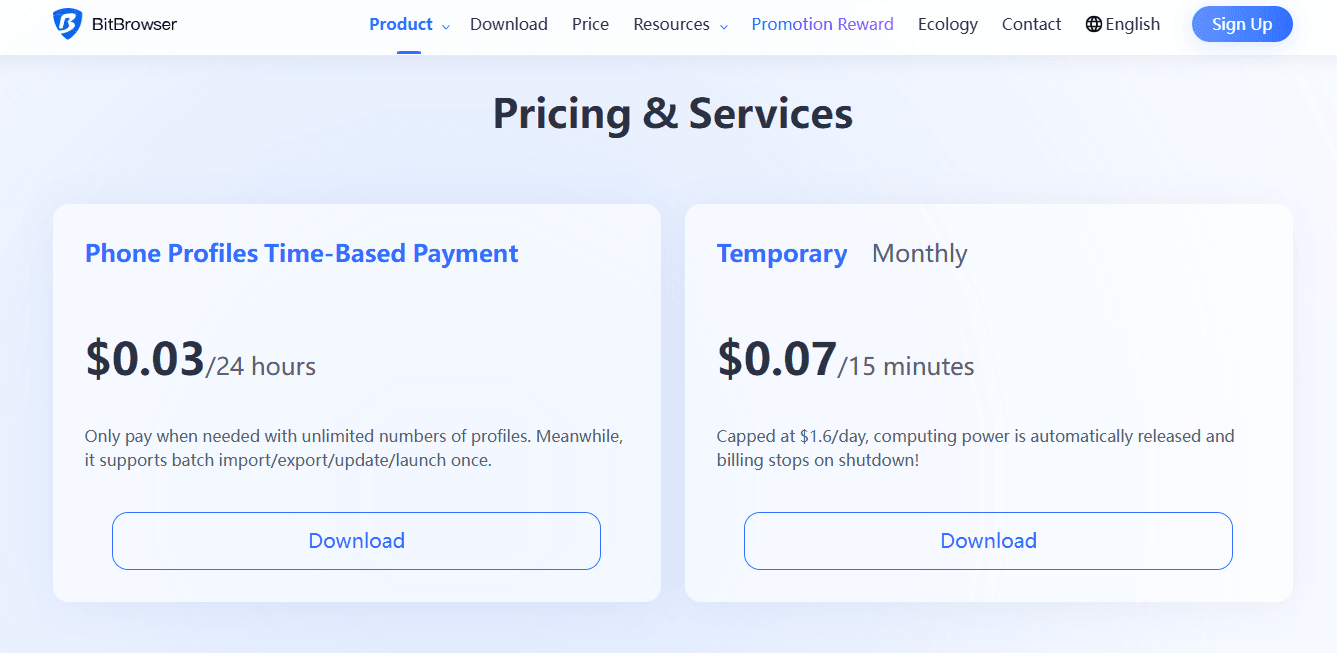Open the Price navigation item

coord(590,24)
